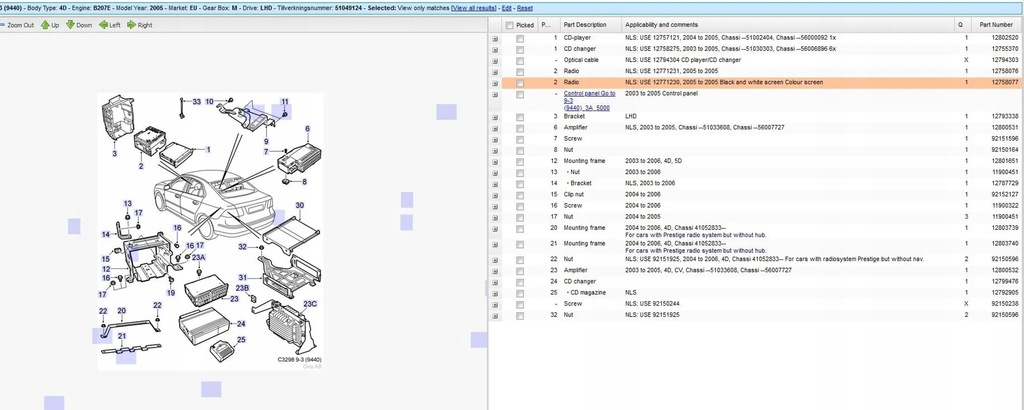1024x410 pixels.
Task: Click 'NLS: USE 12771231, 2005 to 2005' comment
Action: pyautogui.click(x=671, y=71)
